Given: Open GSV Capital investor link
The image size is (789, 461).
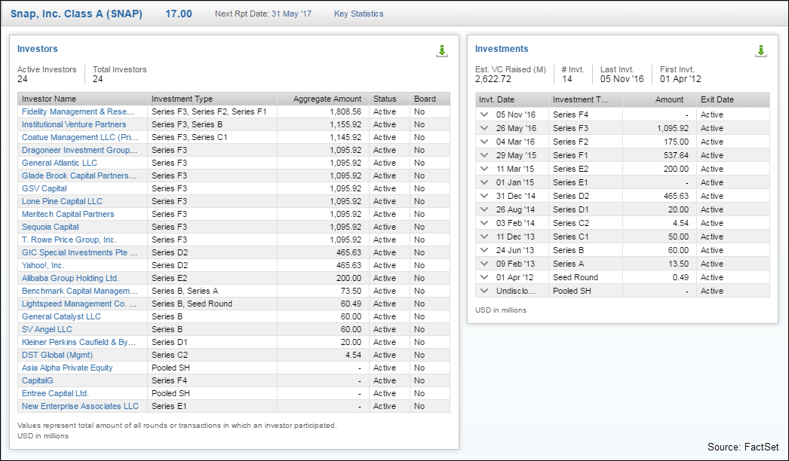Looking at the screenshot, I should pyautogui.click(x=44, y=188).
